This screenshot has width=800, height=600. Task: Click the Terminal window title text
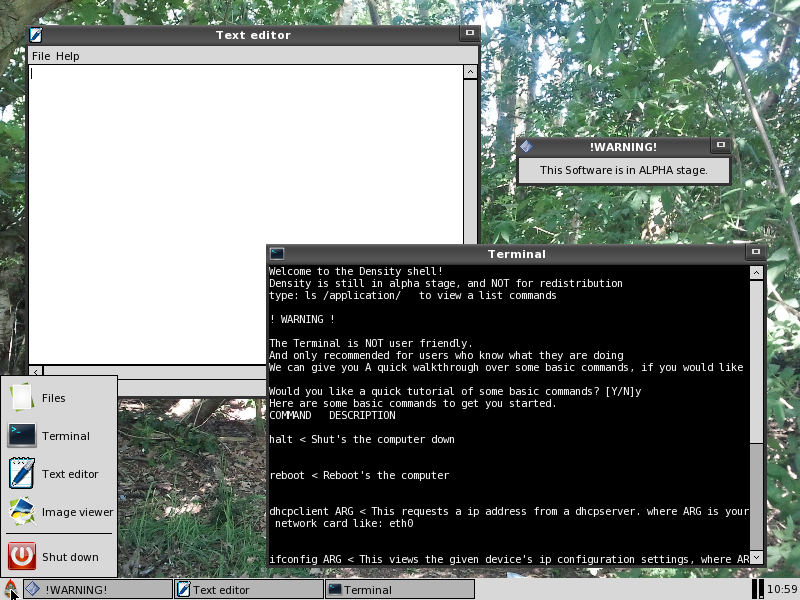(516, 254)
